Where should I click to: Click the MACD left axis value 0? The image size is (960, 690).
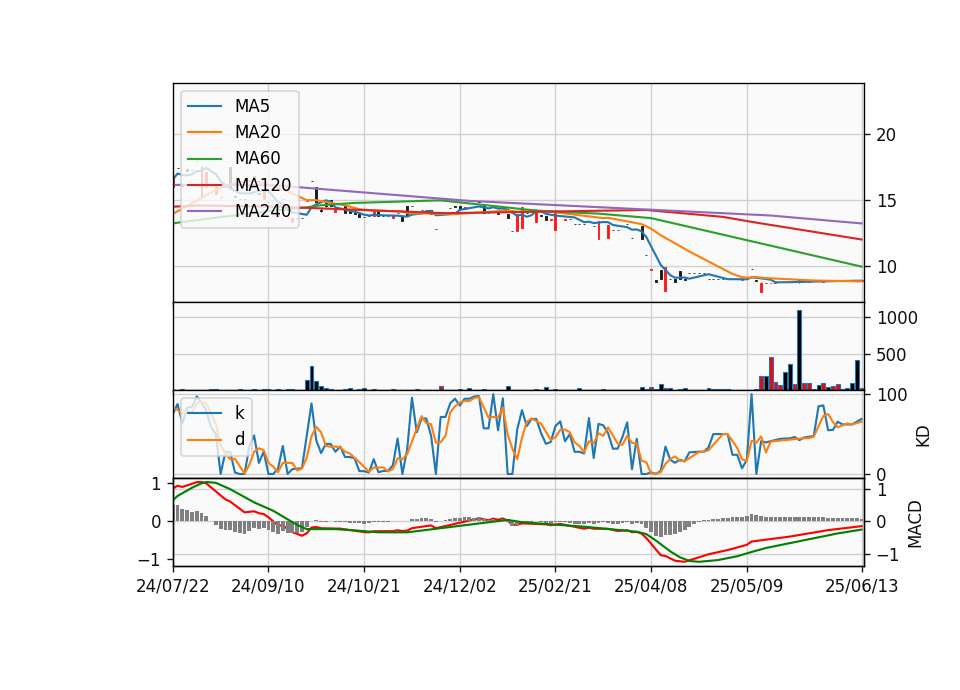coord(156,522)
